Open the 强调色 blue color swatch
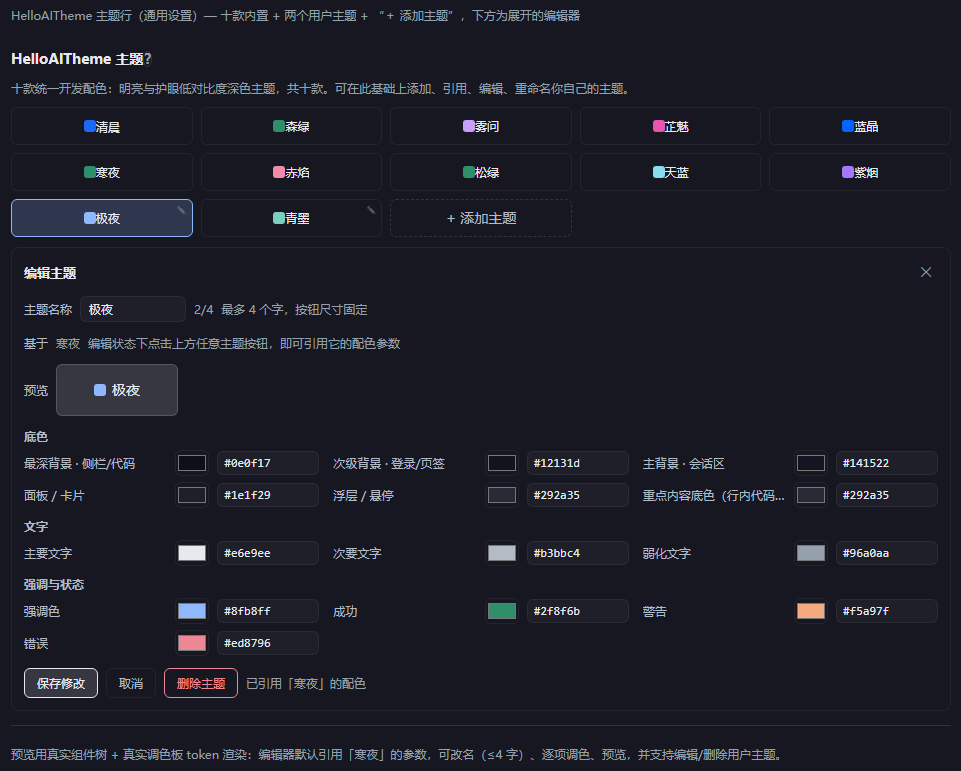Image resolution: width=961 pixels, height=771 pixels. click(x=192, y=611)
